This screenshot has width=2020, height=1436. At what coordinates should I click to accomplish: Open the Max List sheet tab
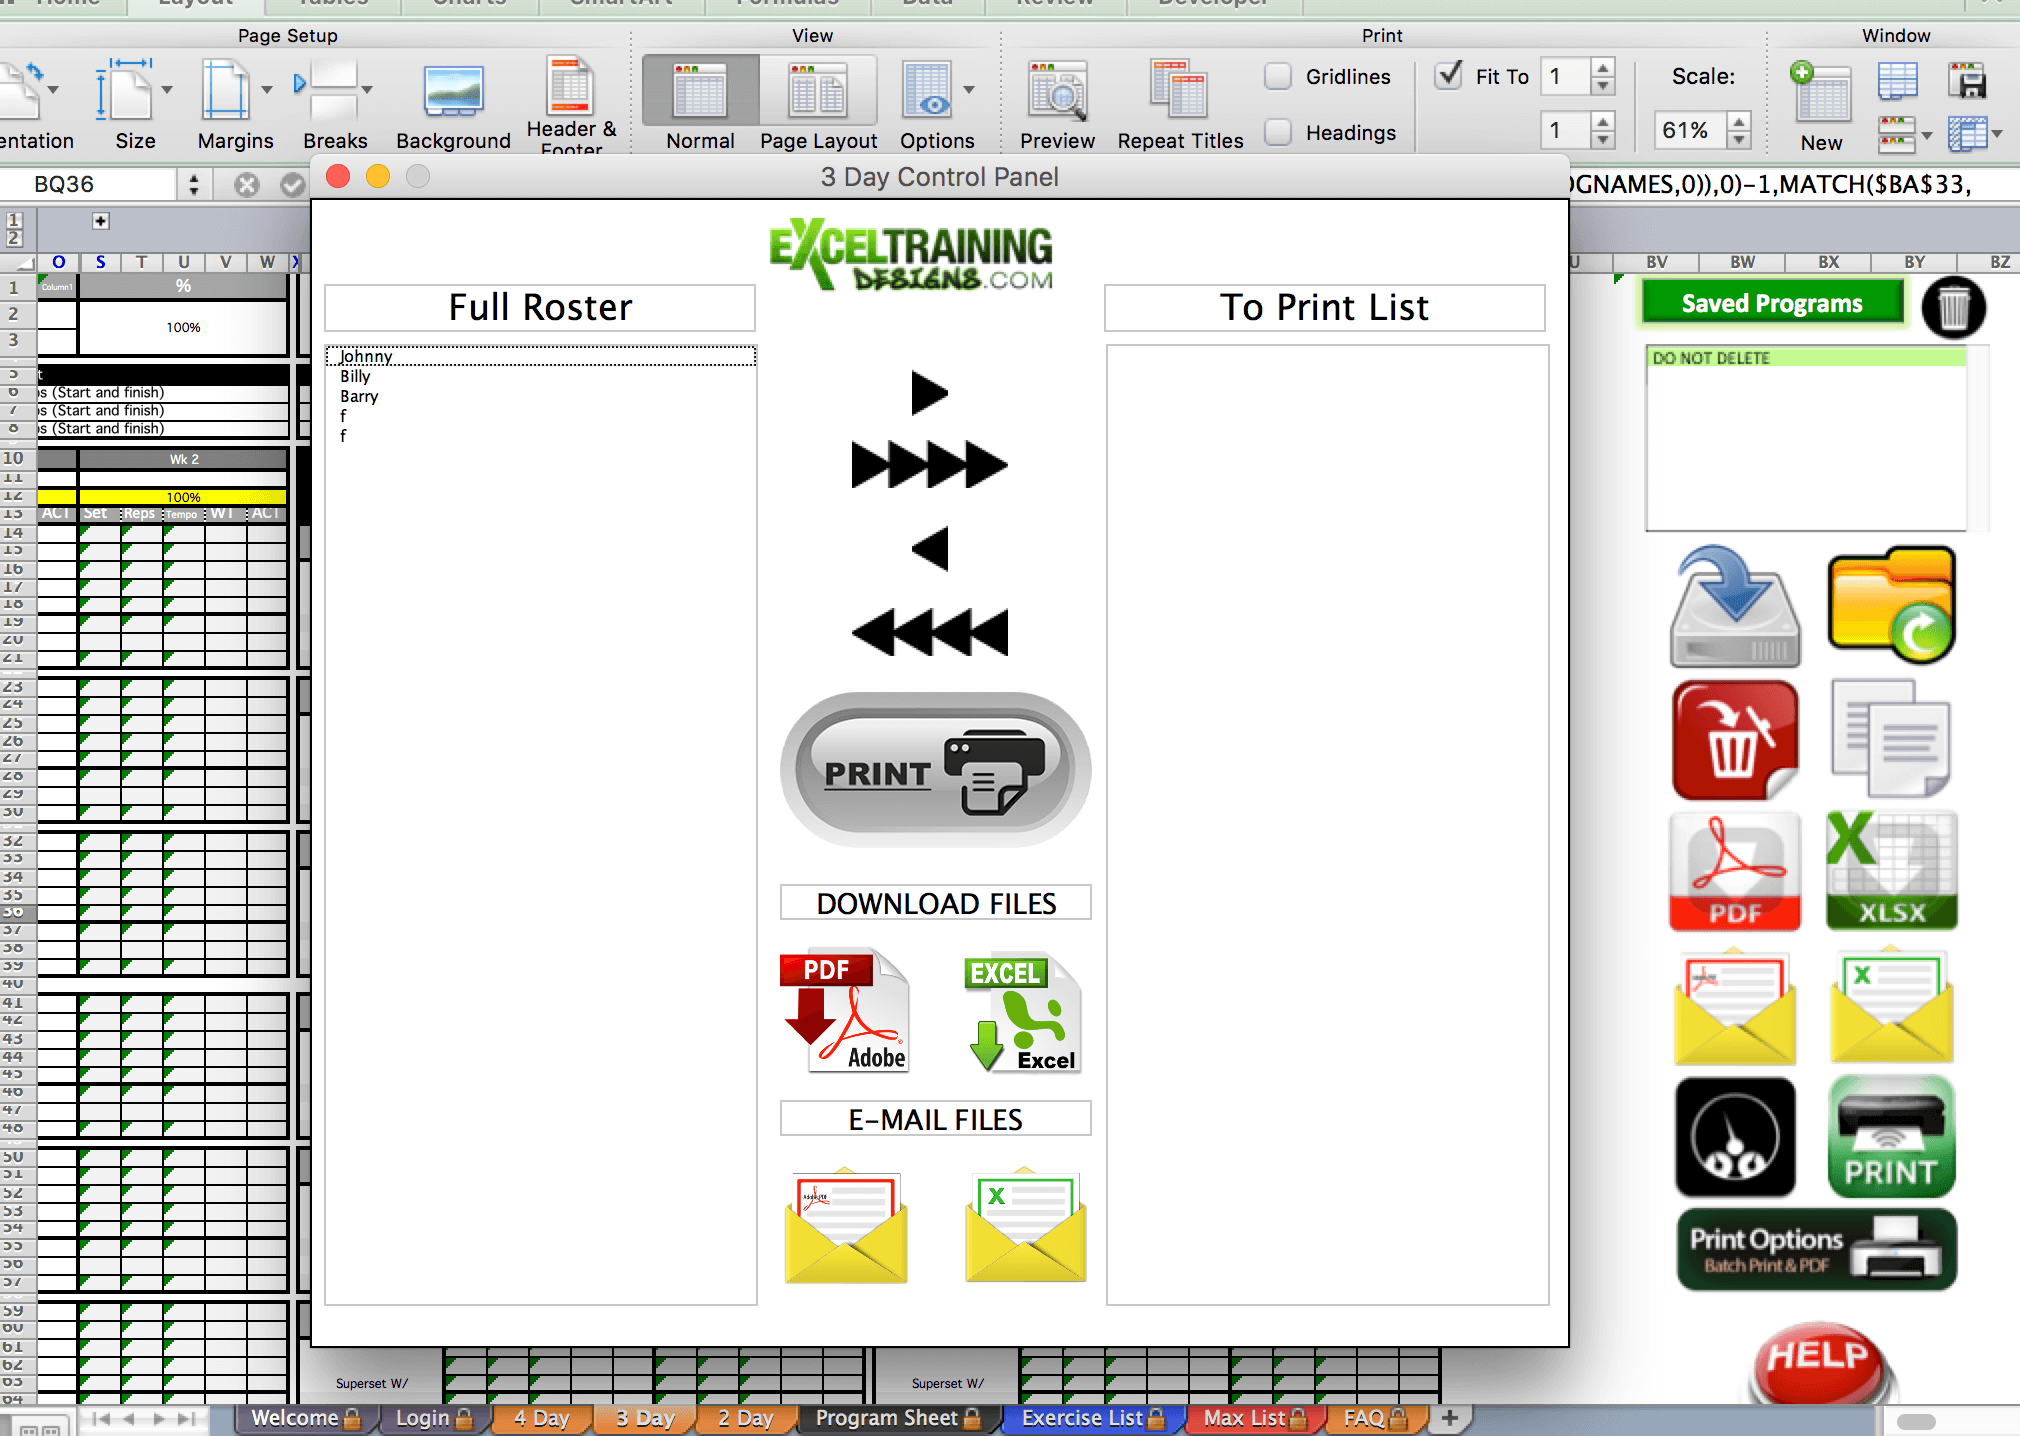(1255, 1418)
